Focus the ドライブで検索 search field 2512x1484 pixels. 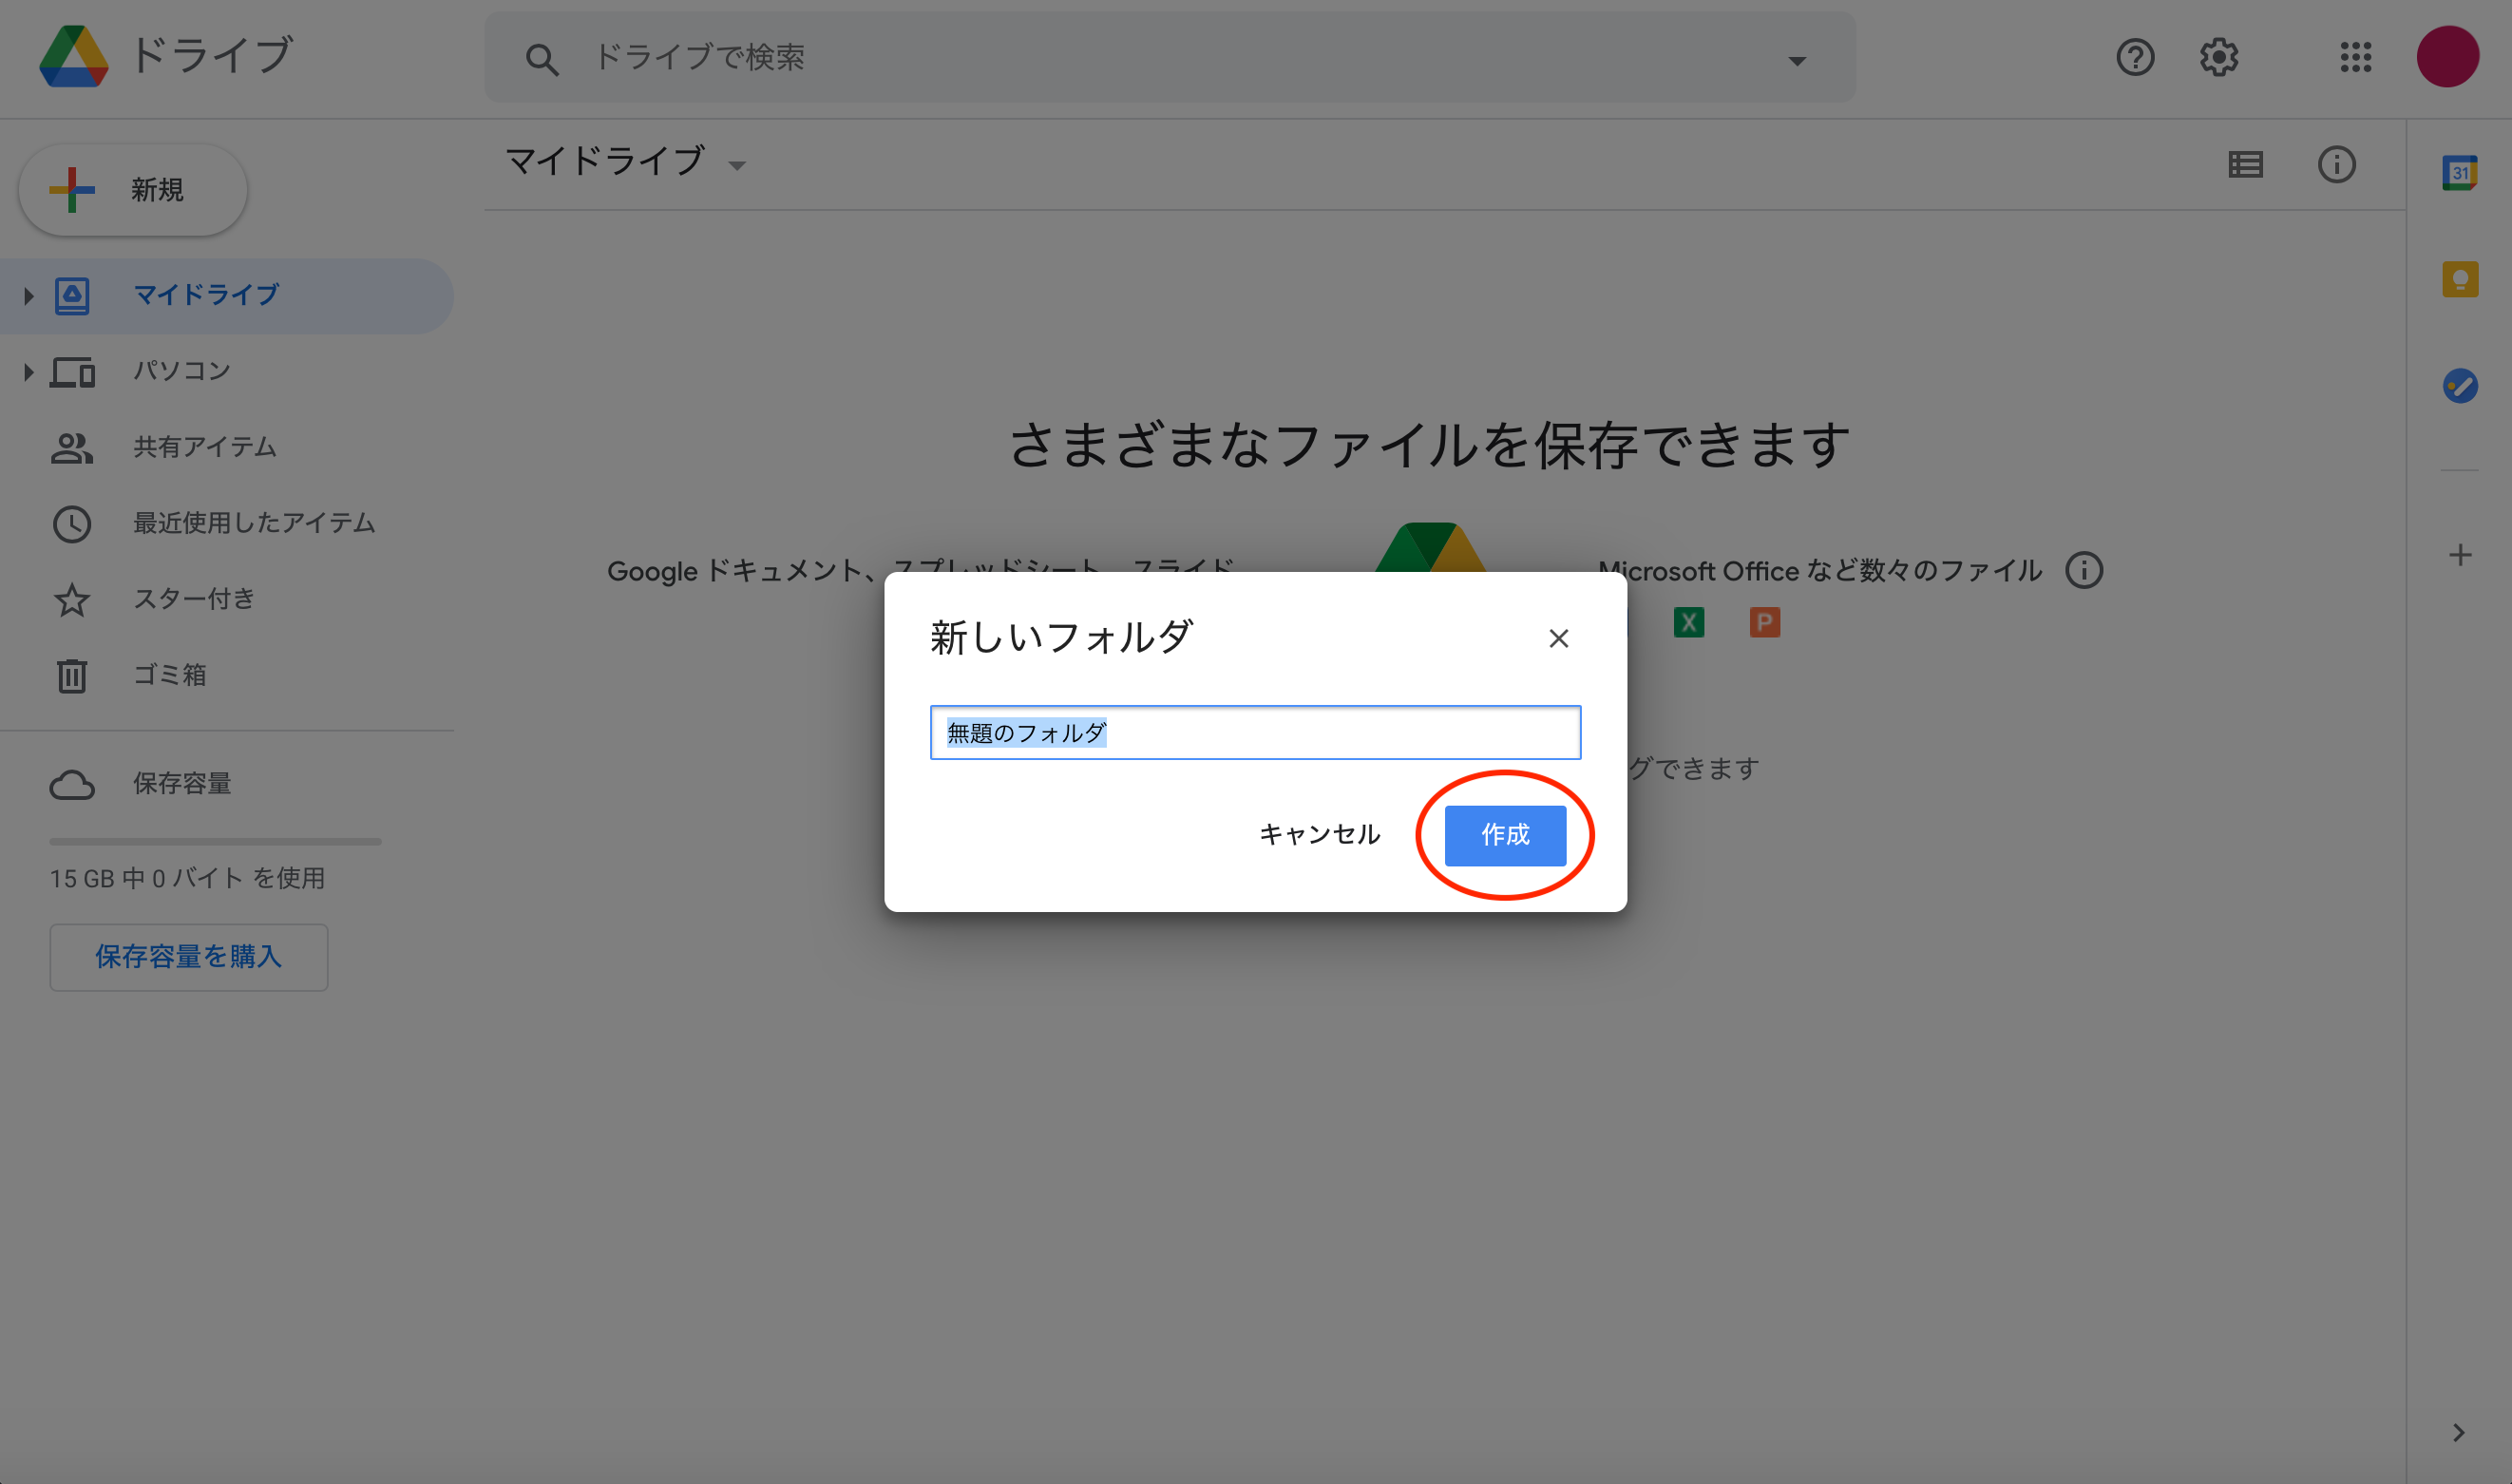(x=1170, y=57)
